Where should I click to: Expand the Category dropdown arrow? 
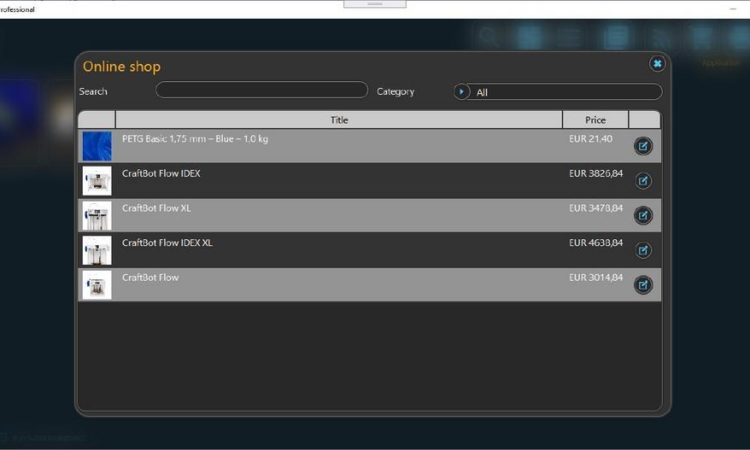tap(462, 92)
